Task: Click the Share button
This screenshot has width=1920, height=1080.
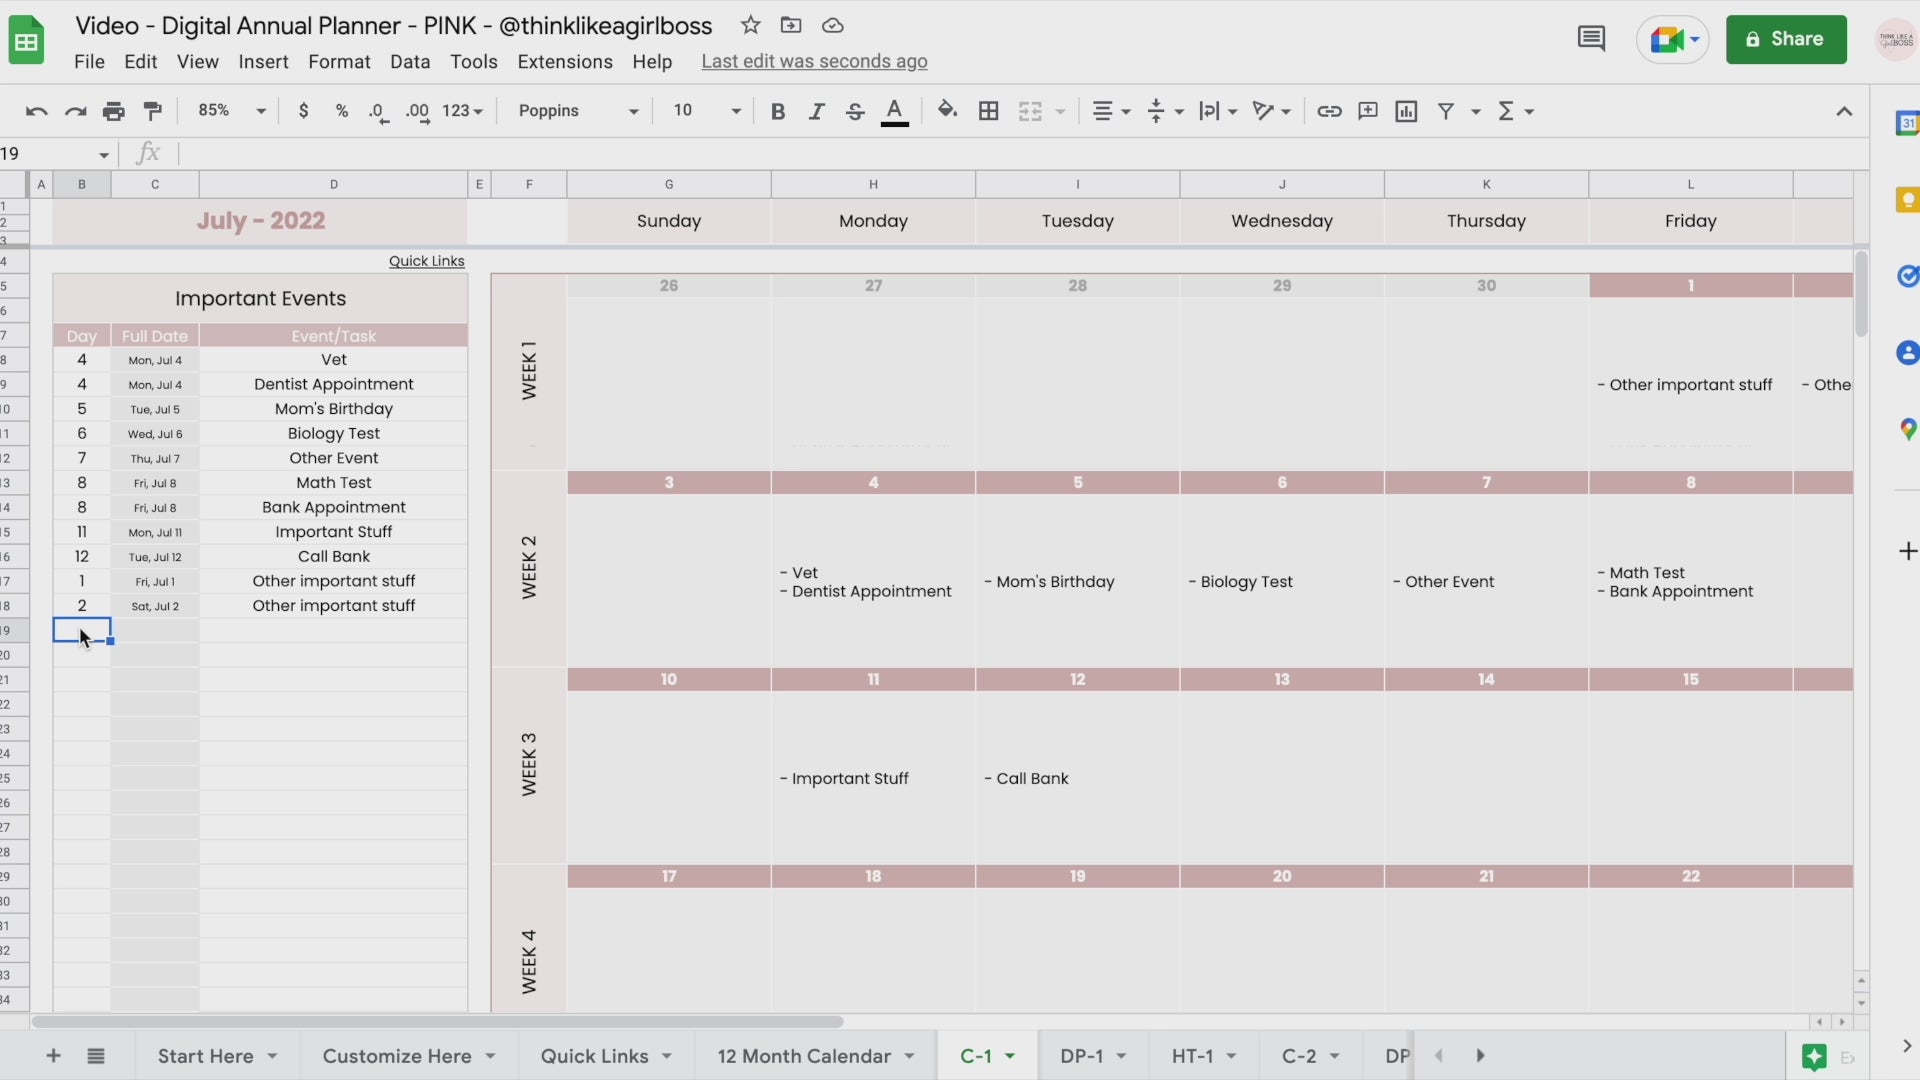Action: (x=1786, y=40)
